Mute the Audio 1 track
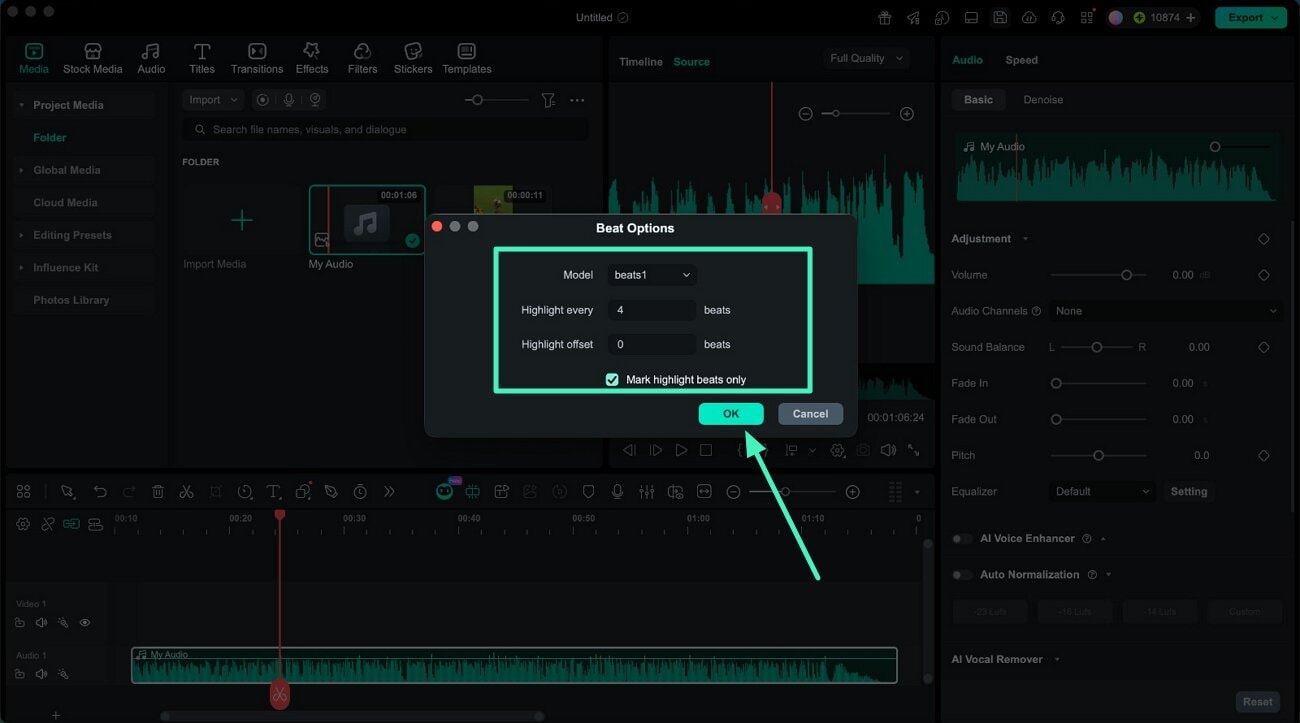 pyautogui.click(x=41, y=674)
